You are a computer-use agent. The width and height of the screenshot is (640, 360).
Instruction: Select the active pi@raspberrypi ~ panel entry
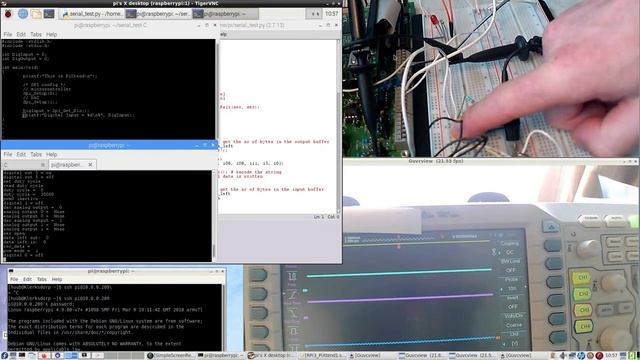pos(225,14)
